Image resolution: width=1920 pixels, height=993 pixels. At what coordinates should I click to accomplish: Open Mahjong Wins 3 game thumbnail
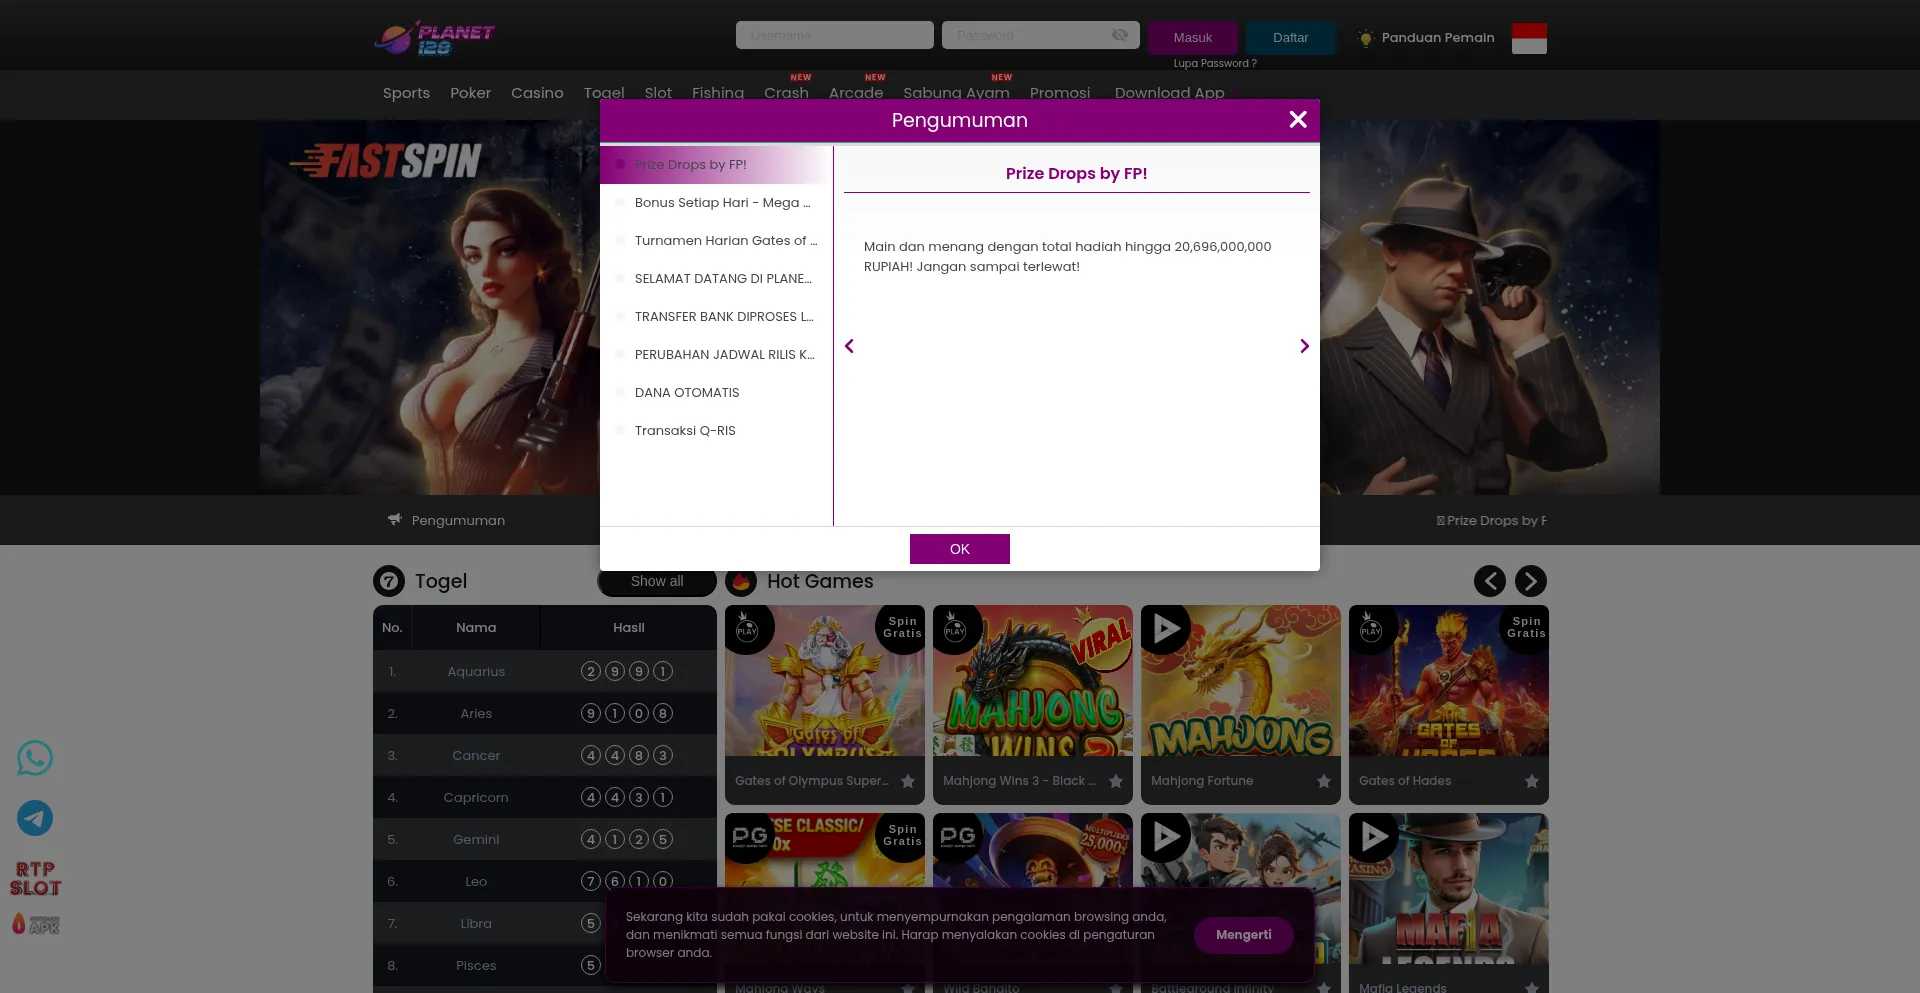(x=1033, y=681)
